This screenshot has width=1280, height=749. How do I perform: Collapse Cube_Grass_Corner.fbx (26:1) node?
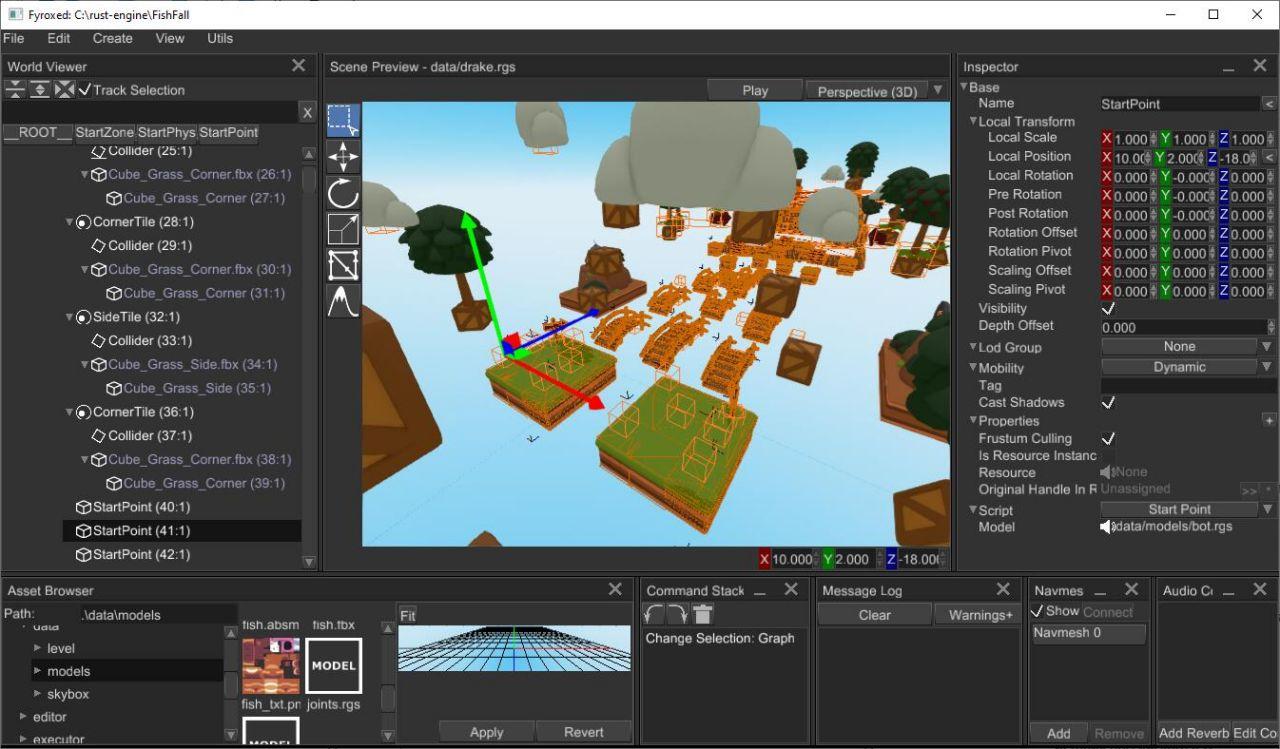[85, 174]
